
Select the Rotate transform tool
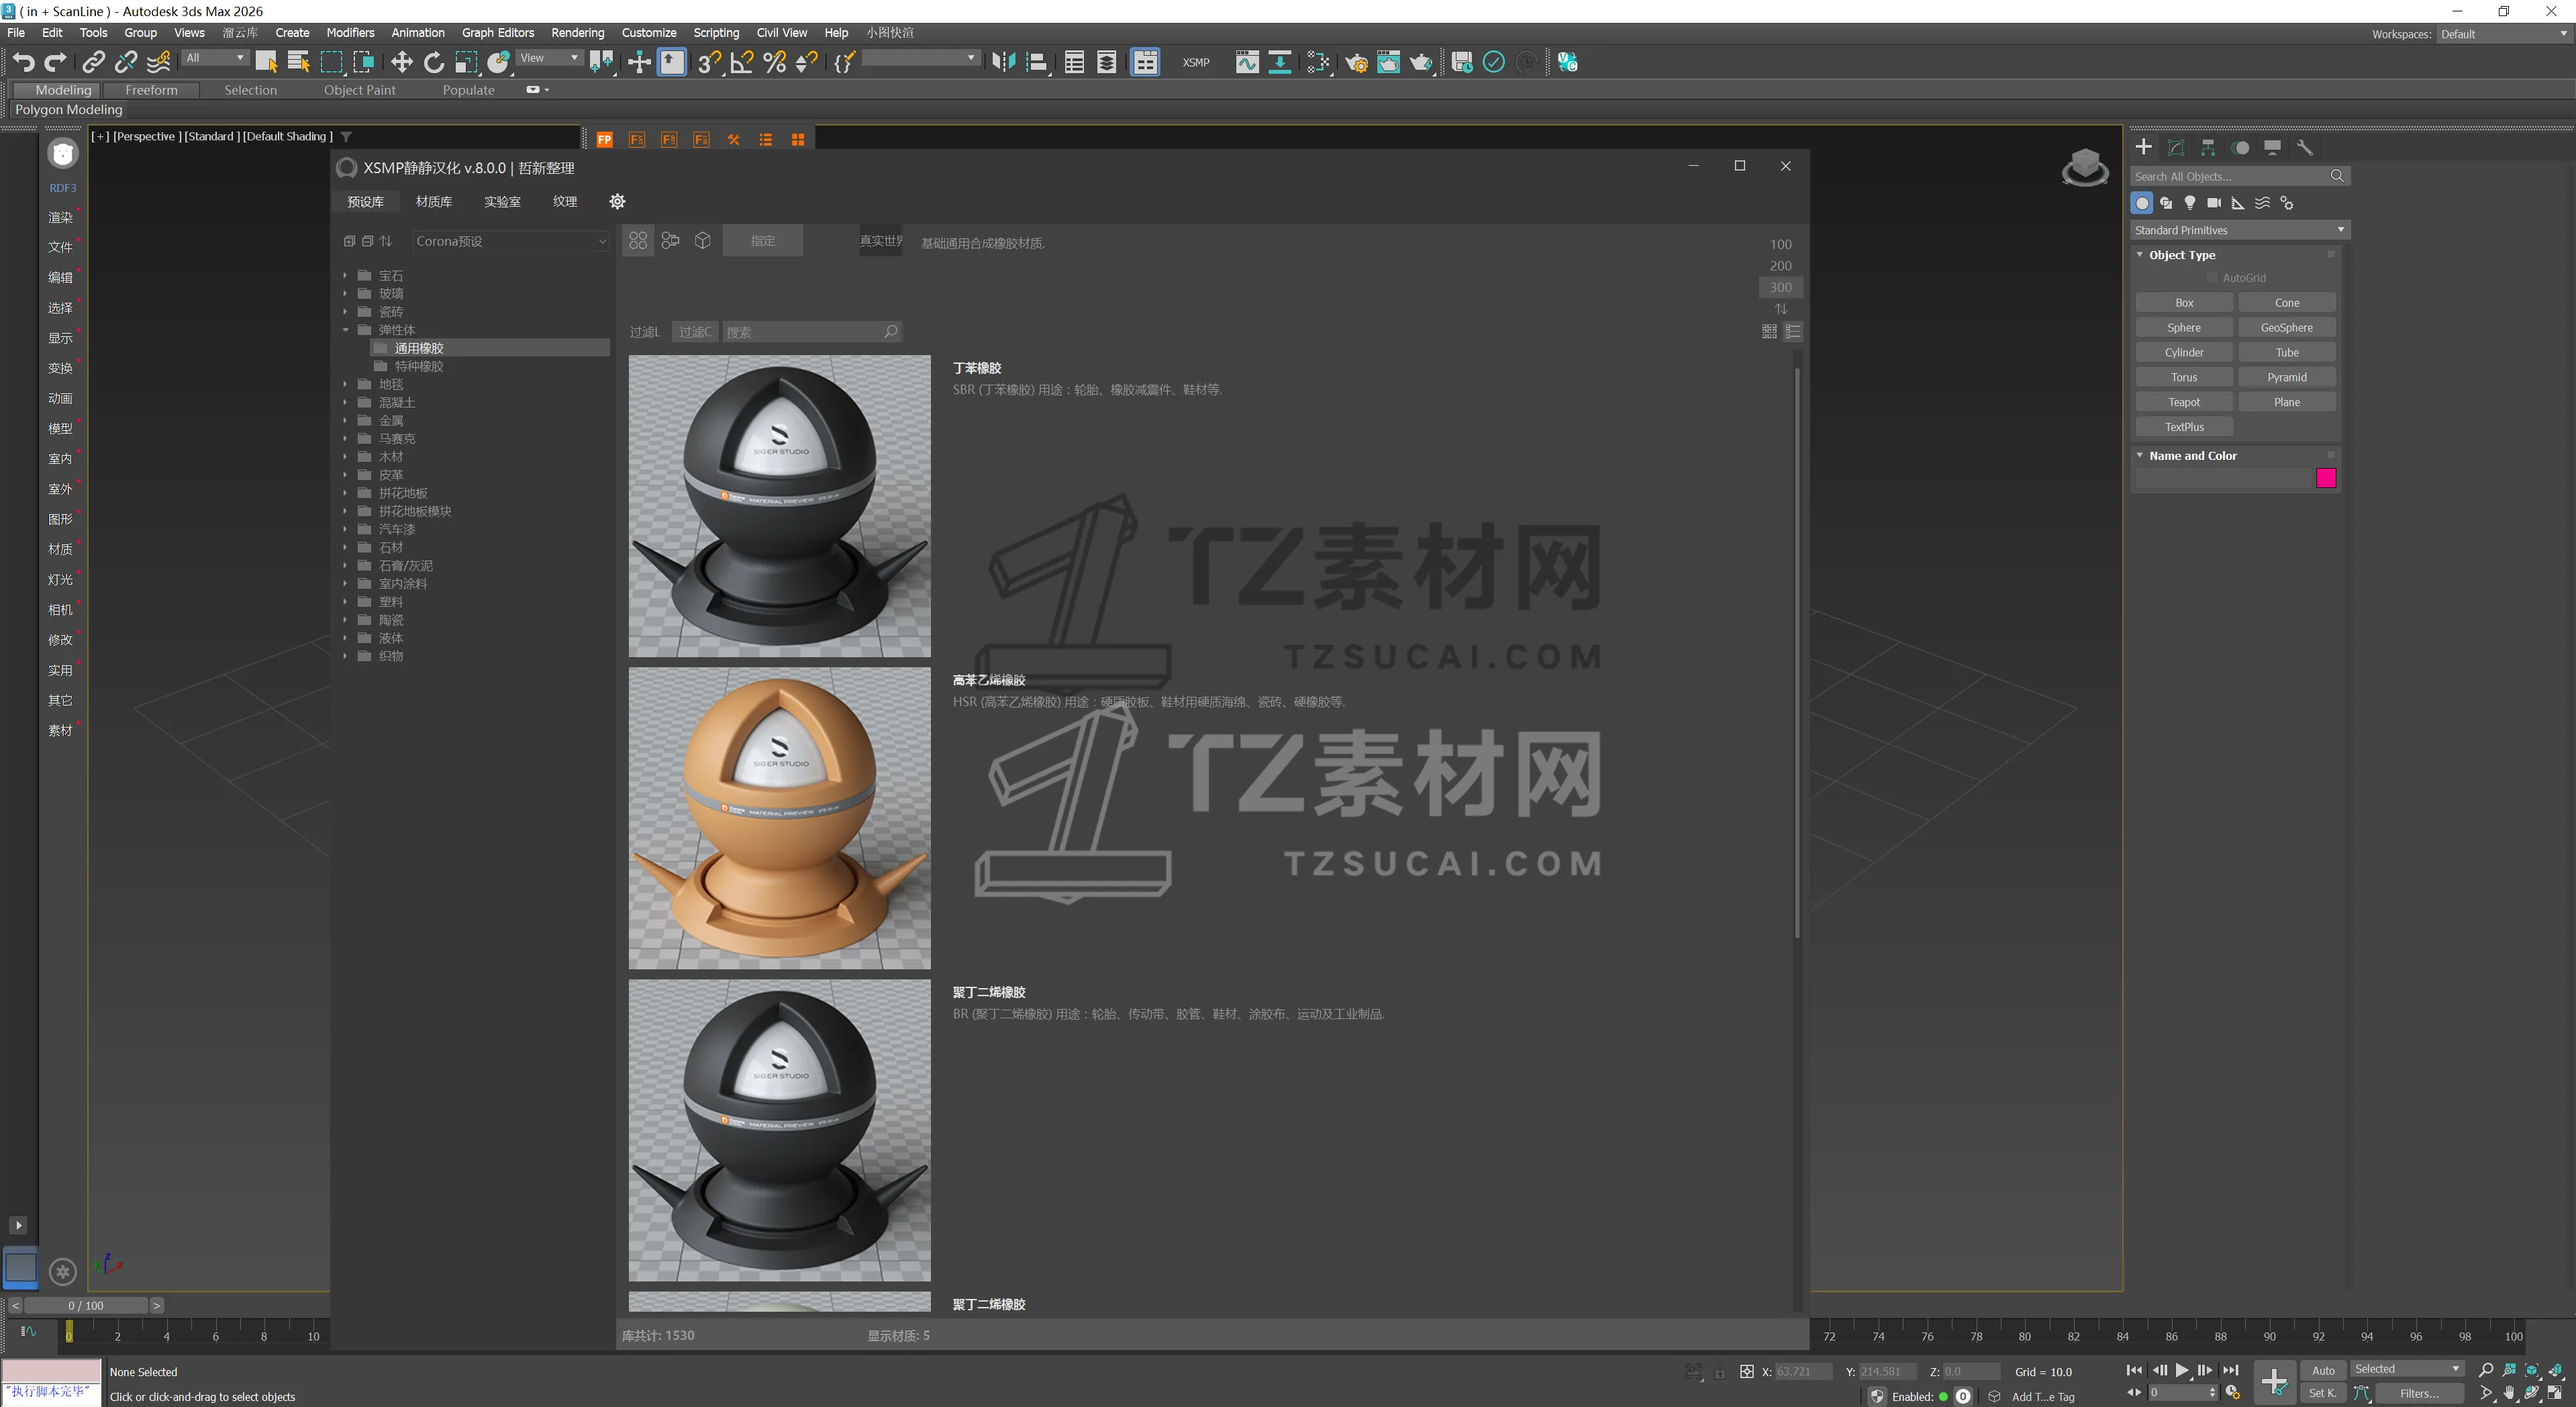433,62
